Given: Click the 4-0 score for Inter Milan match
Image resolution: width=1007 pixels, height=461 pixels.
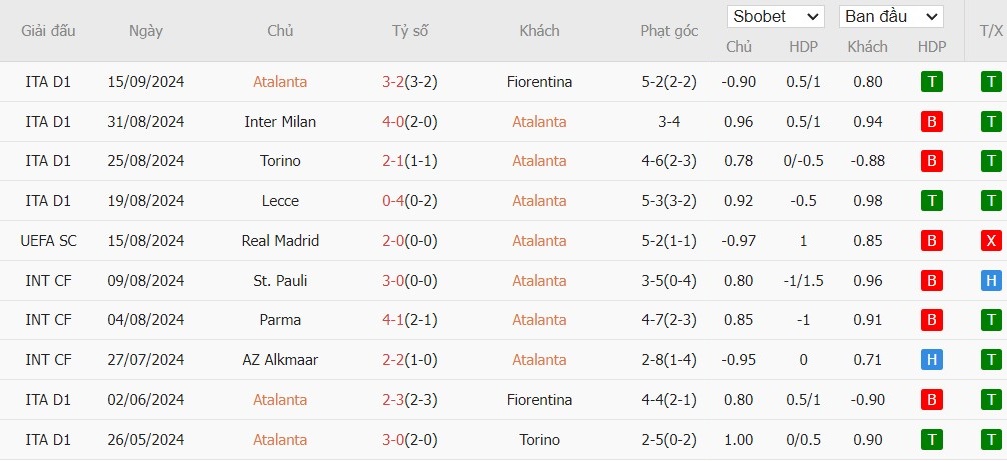Looking at the screenshot, I should [x=393, y=121].
